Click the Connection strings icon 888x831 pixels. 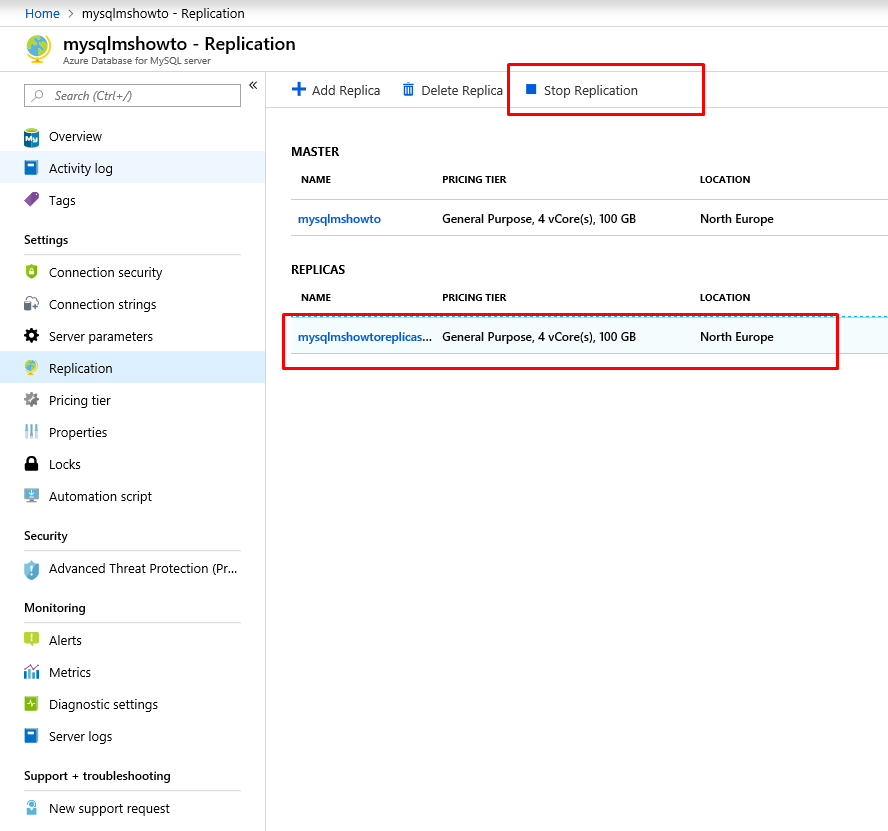[x=32, y=304]
